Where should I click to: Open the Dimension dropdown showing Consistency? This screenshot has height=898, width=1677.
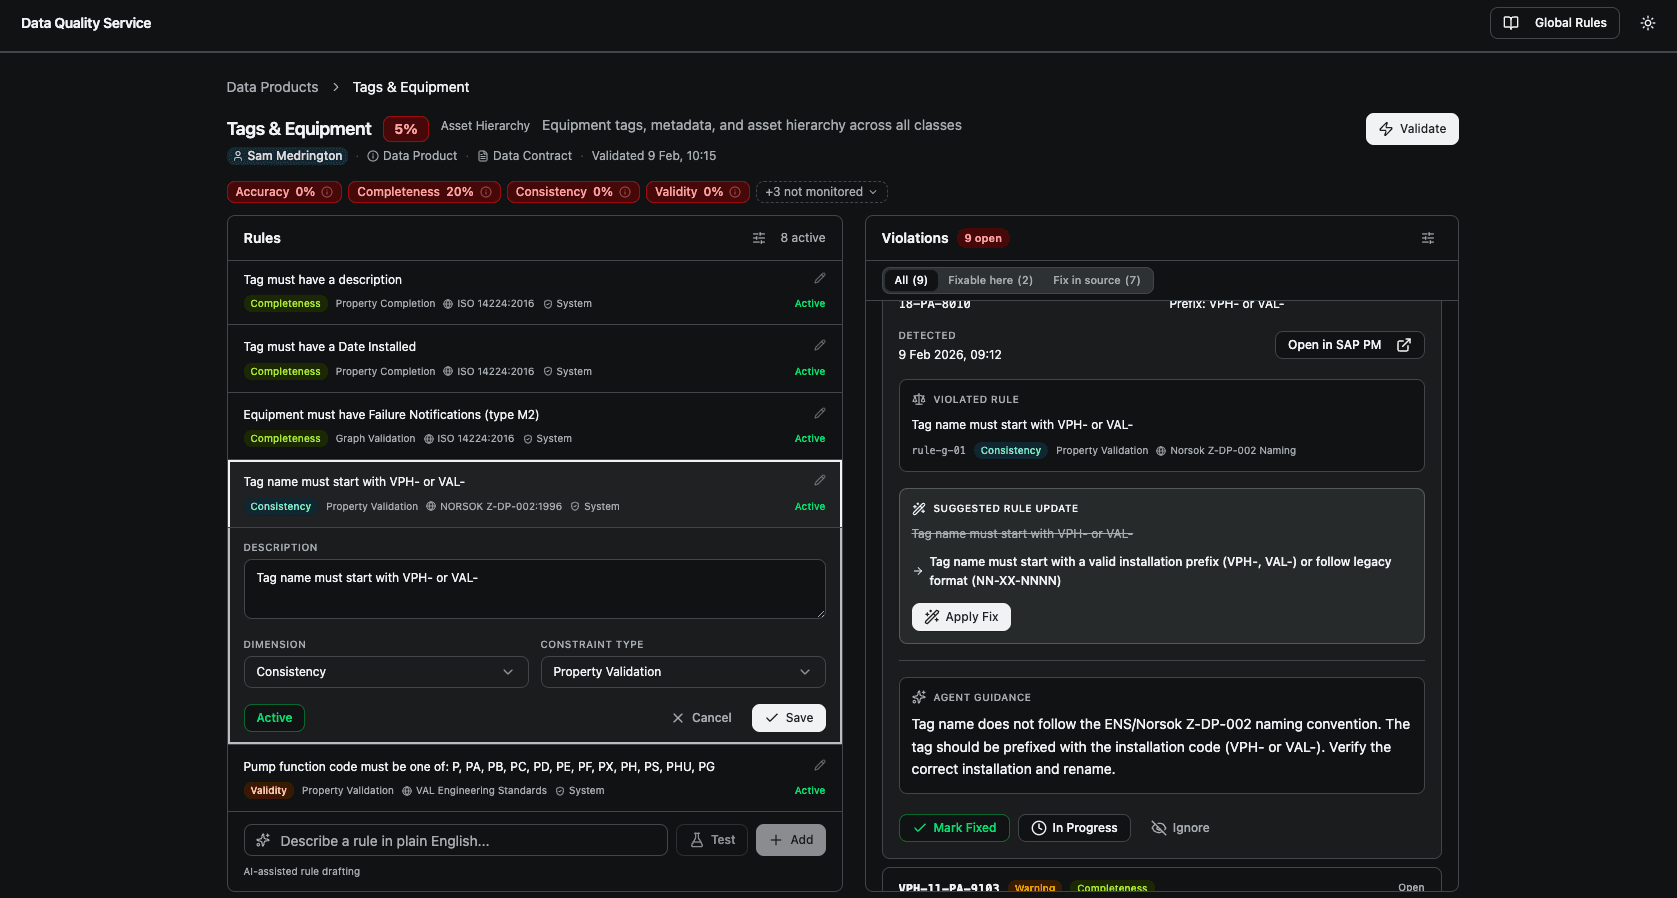pos(385,672)
